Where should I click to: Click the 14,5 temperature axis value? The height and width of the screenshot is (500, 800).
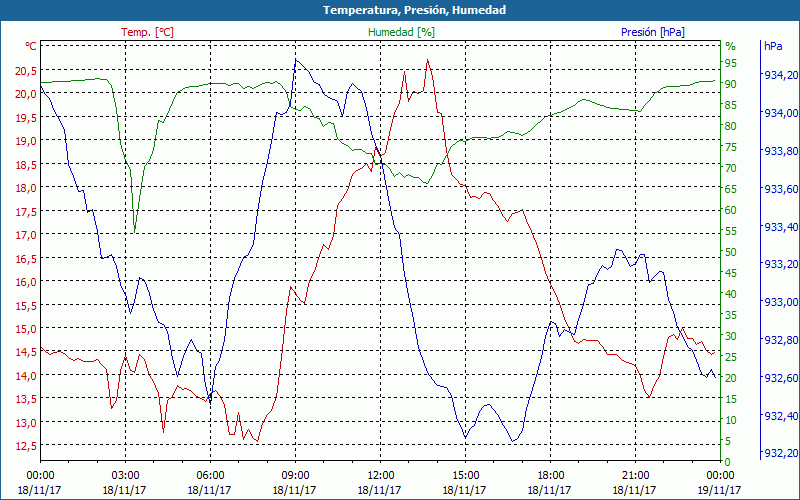[x=26, y=352]
